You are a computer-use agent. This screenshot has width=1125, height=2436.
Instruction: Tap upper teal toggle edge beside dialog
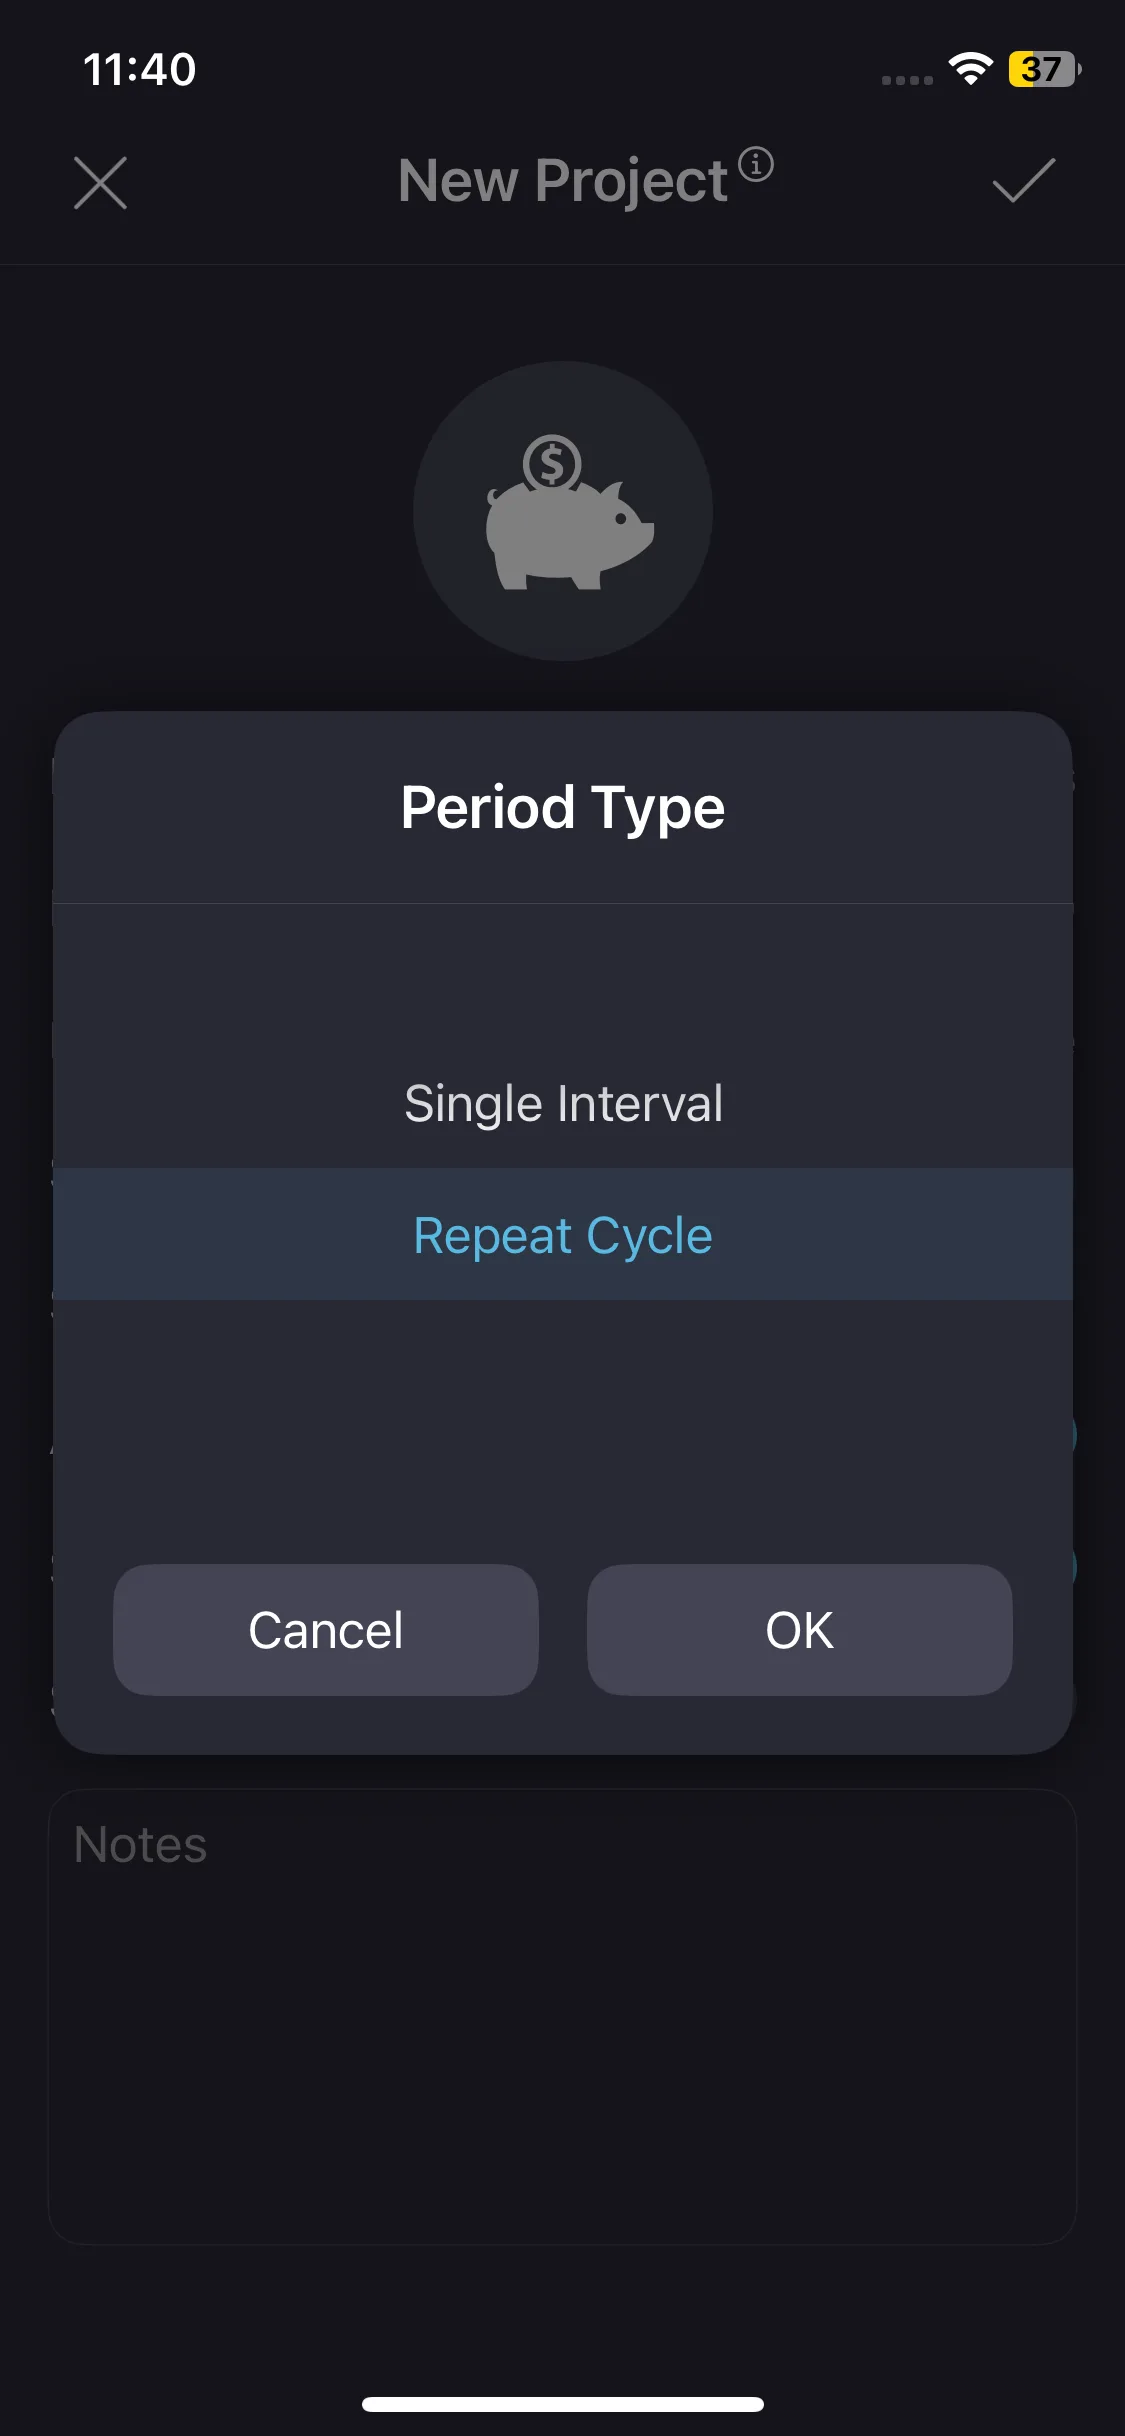coord(1075,1434)
